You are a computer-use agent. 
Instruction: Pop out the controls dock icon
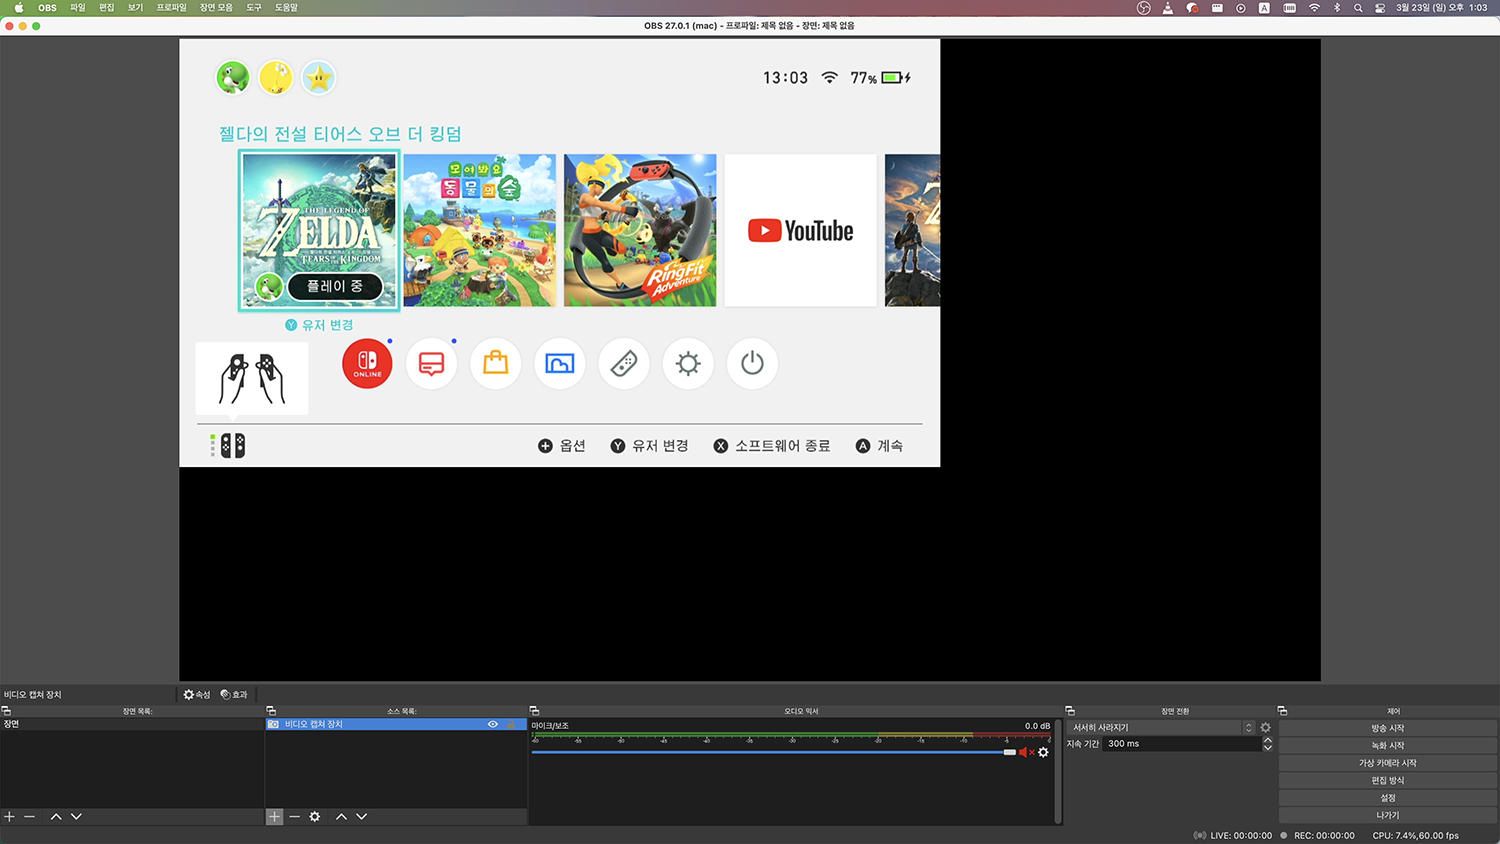tap(1282, 711)
